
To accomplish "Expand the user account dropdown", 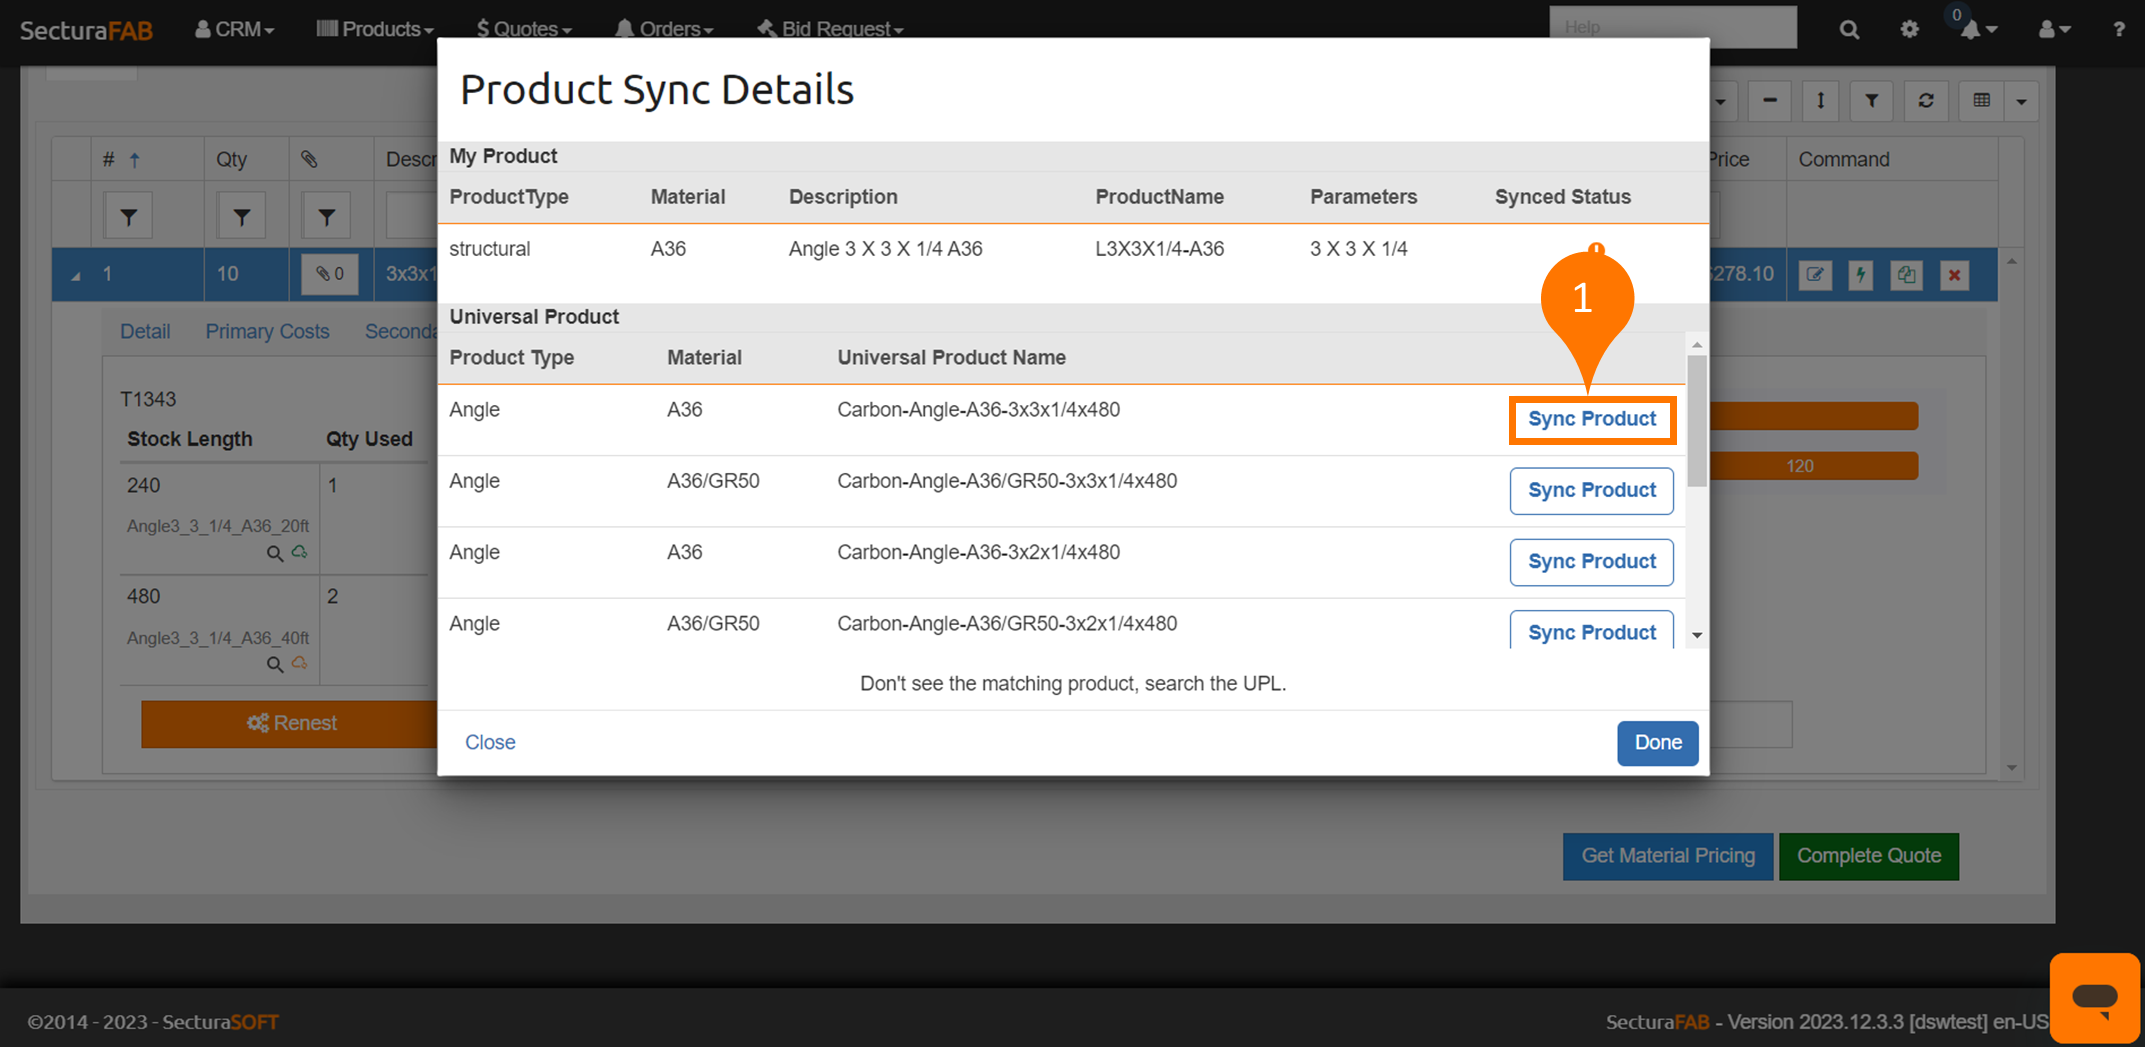I will click(2054, 30).
